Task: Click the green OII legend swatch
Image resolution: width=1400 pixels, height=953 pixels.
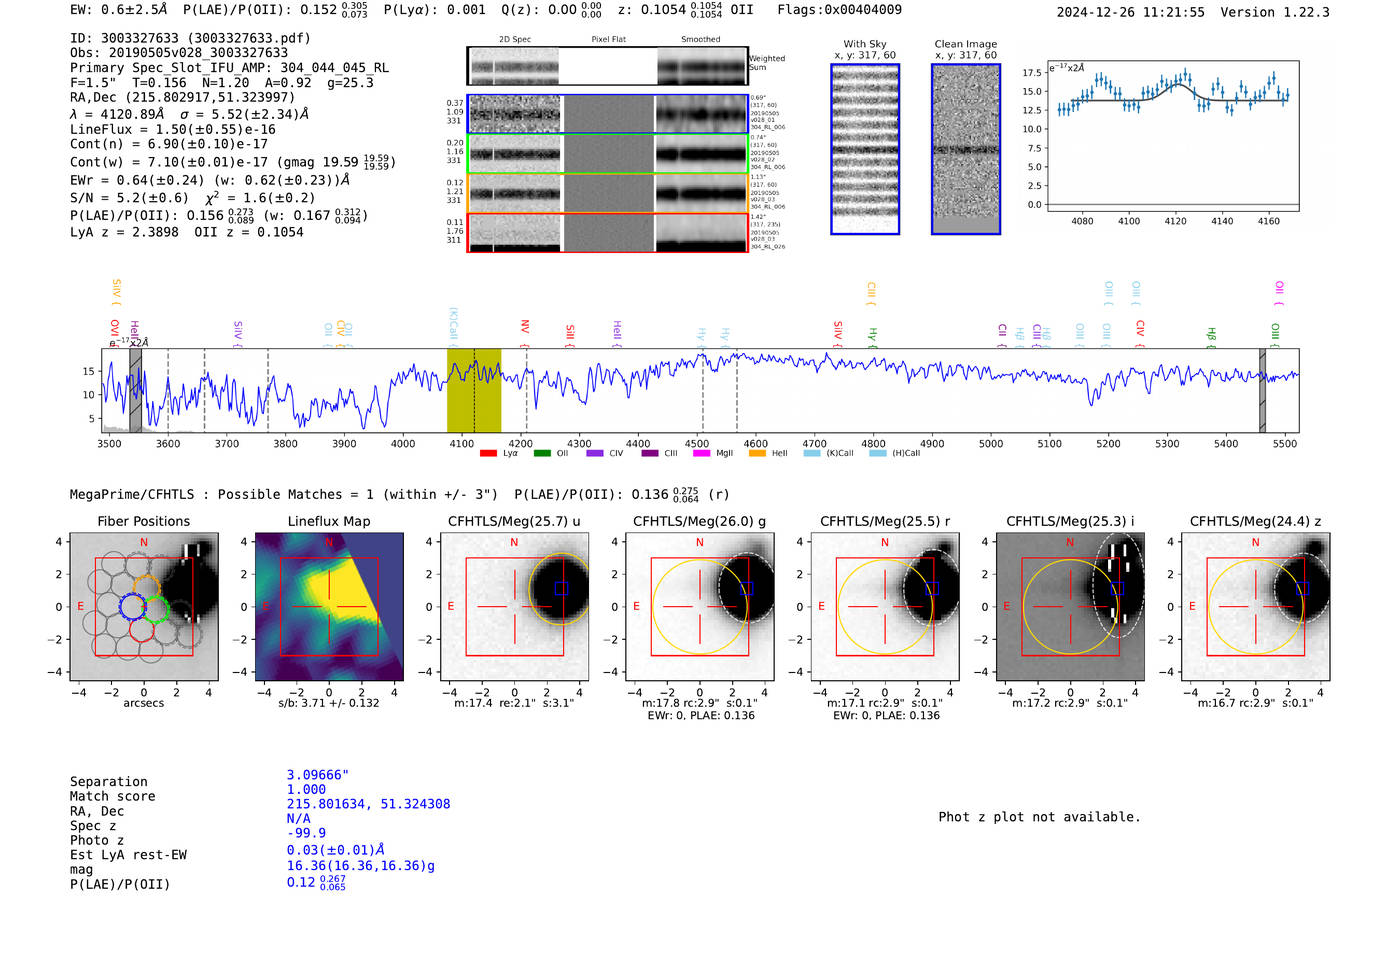Action: pyautogui.click(x=542, y=453)
